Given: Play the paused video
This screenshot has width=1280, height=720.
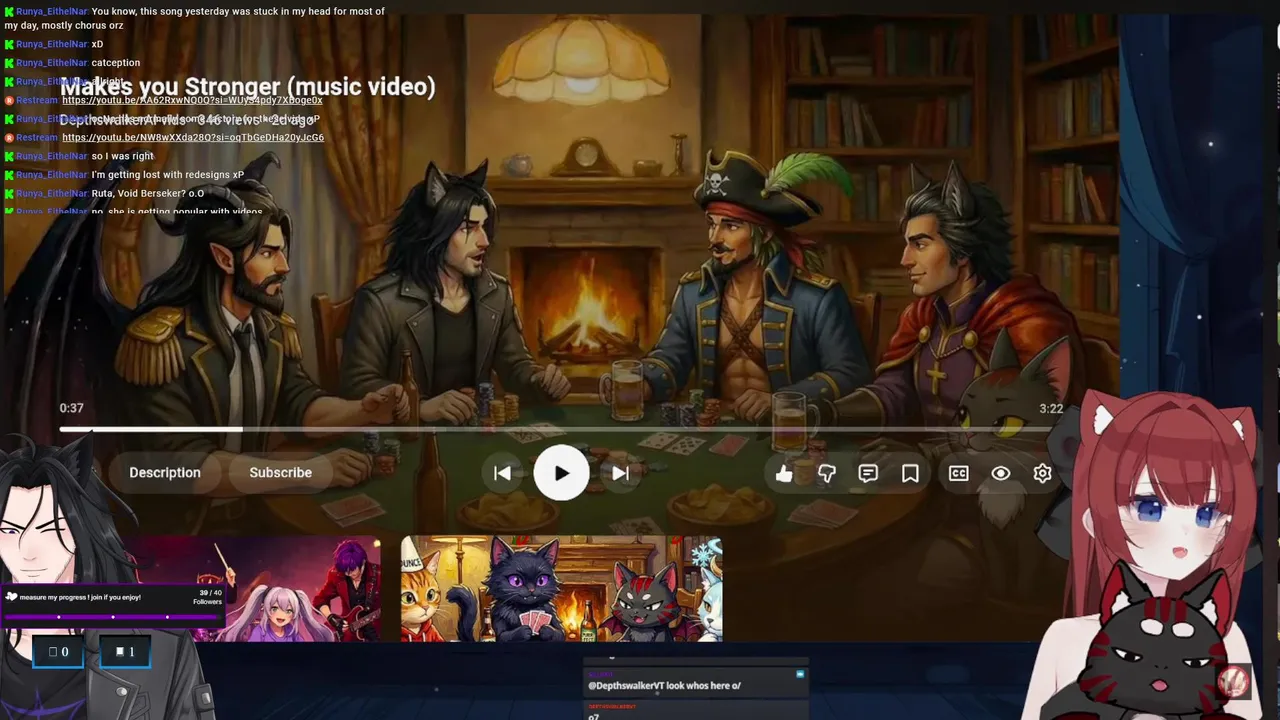Looking at the screenshot, I should pyautogui.click(x=561, y=473).
